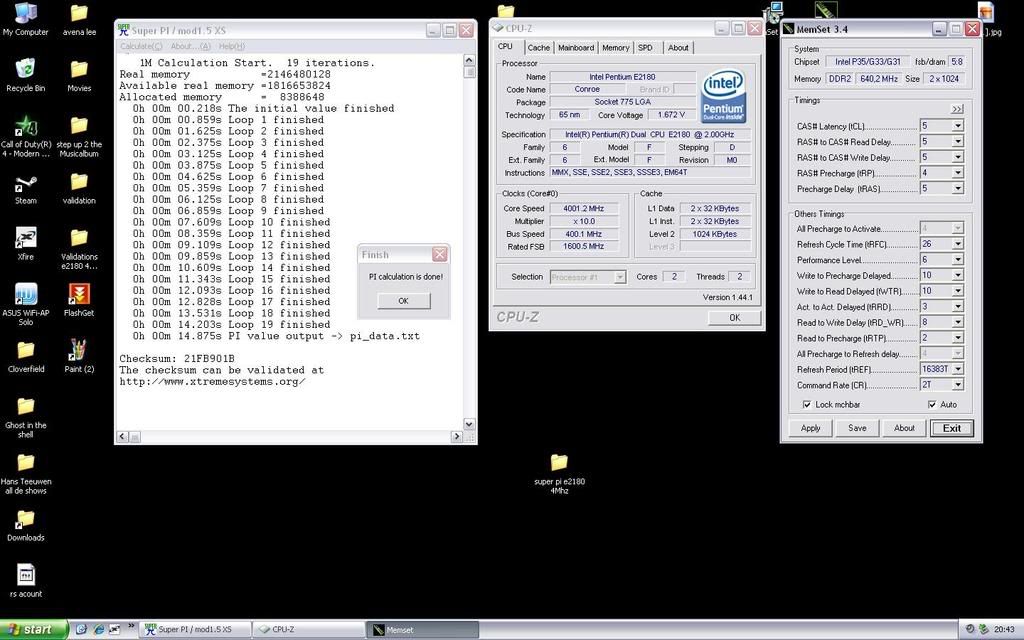This screenshot has width=1024, height=640.
Task: Open RAS# to CAS# Read Delay dropdown
Action: [957, 141]
